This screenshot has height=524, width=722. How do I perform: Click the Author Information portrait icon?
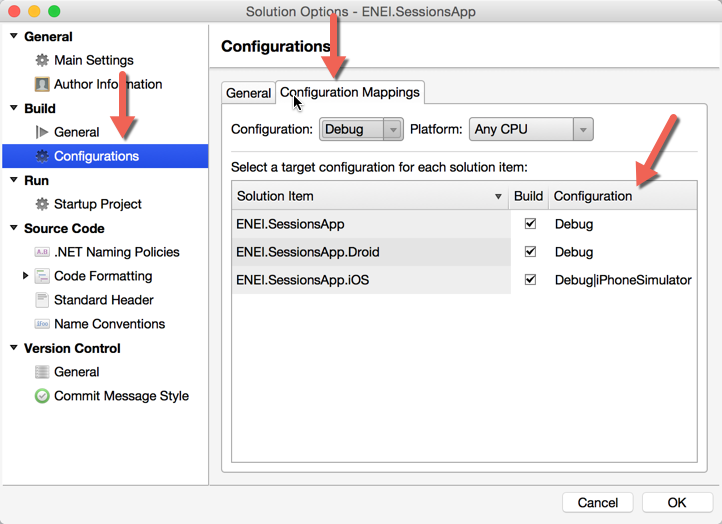[x=42, y=84]
